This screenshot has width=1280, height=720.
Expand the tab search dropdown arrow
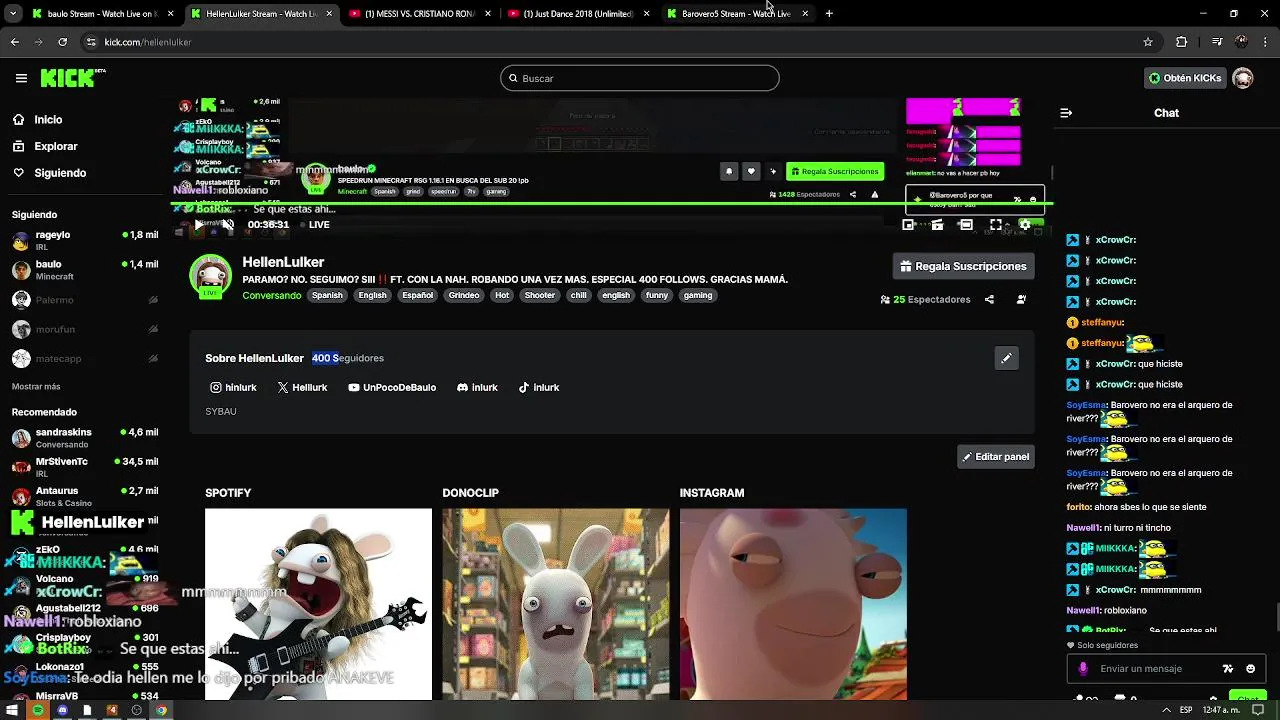coord(12,14)
